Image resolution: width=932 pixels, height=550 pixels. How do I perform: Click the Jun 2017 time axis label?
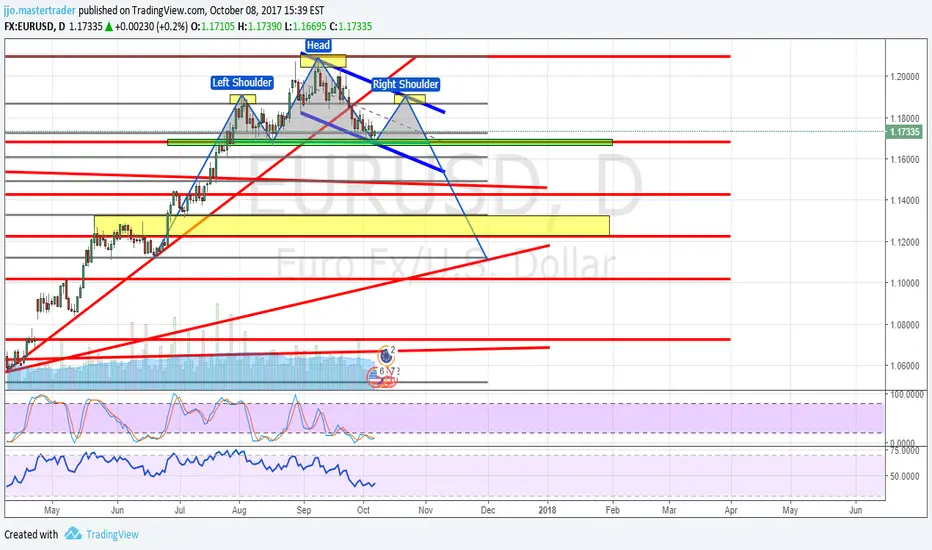pos(117,510)
